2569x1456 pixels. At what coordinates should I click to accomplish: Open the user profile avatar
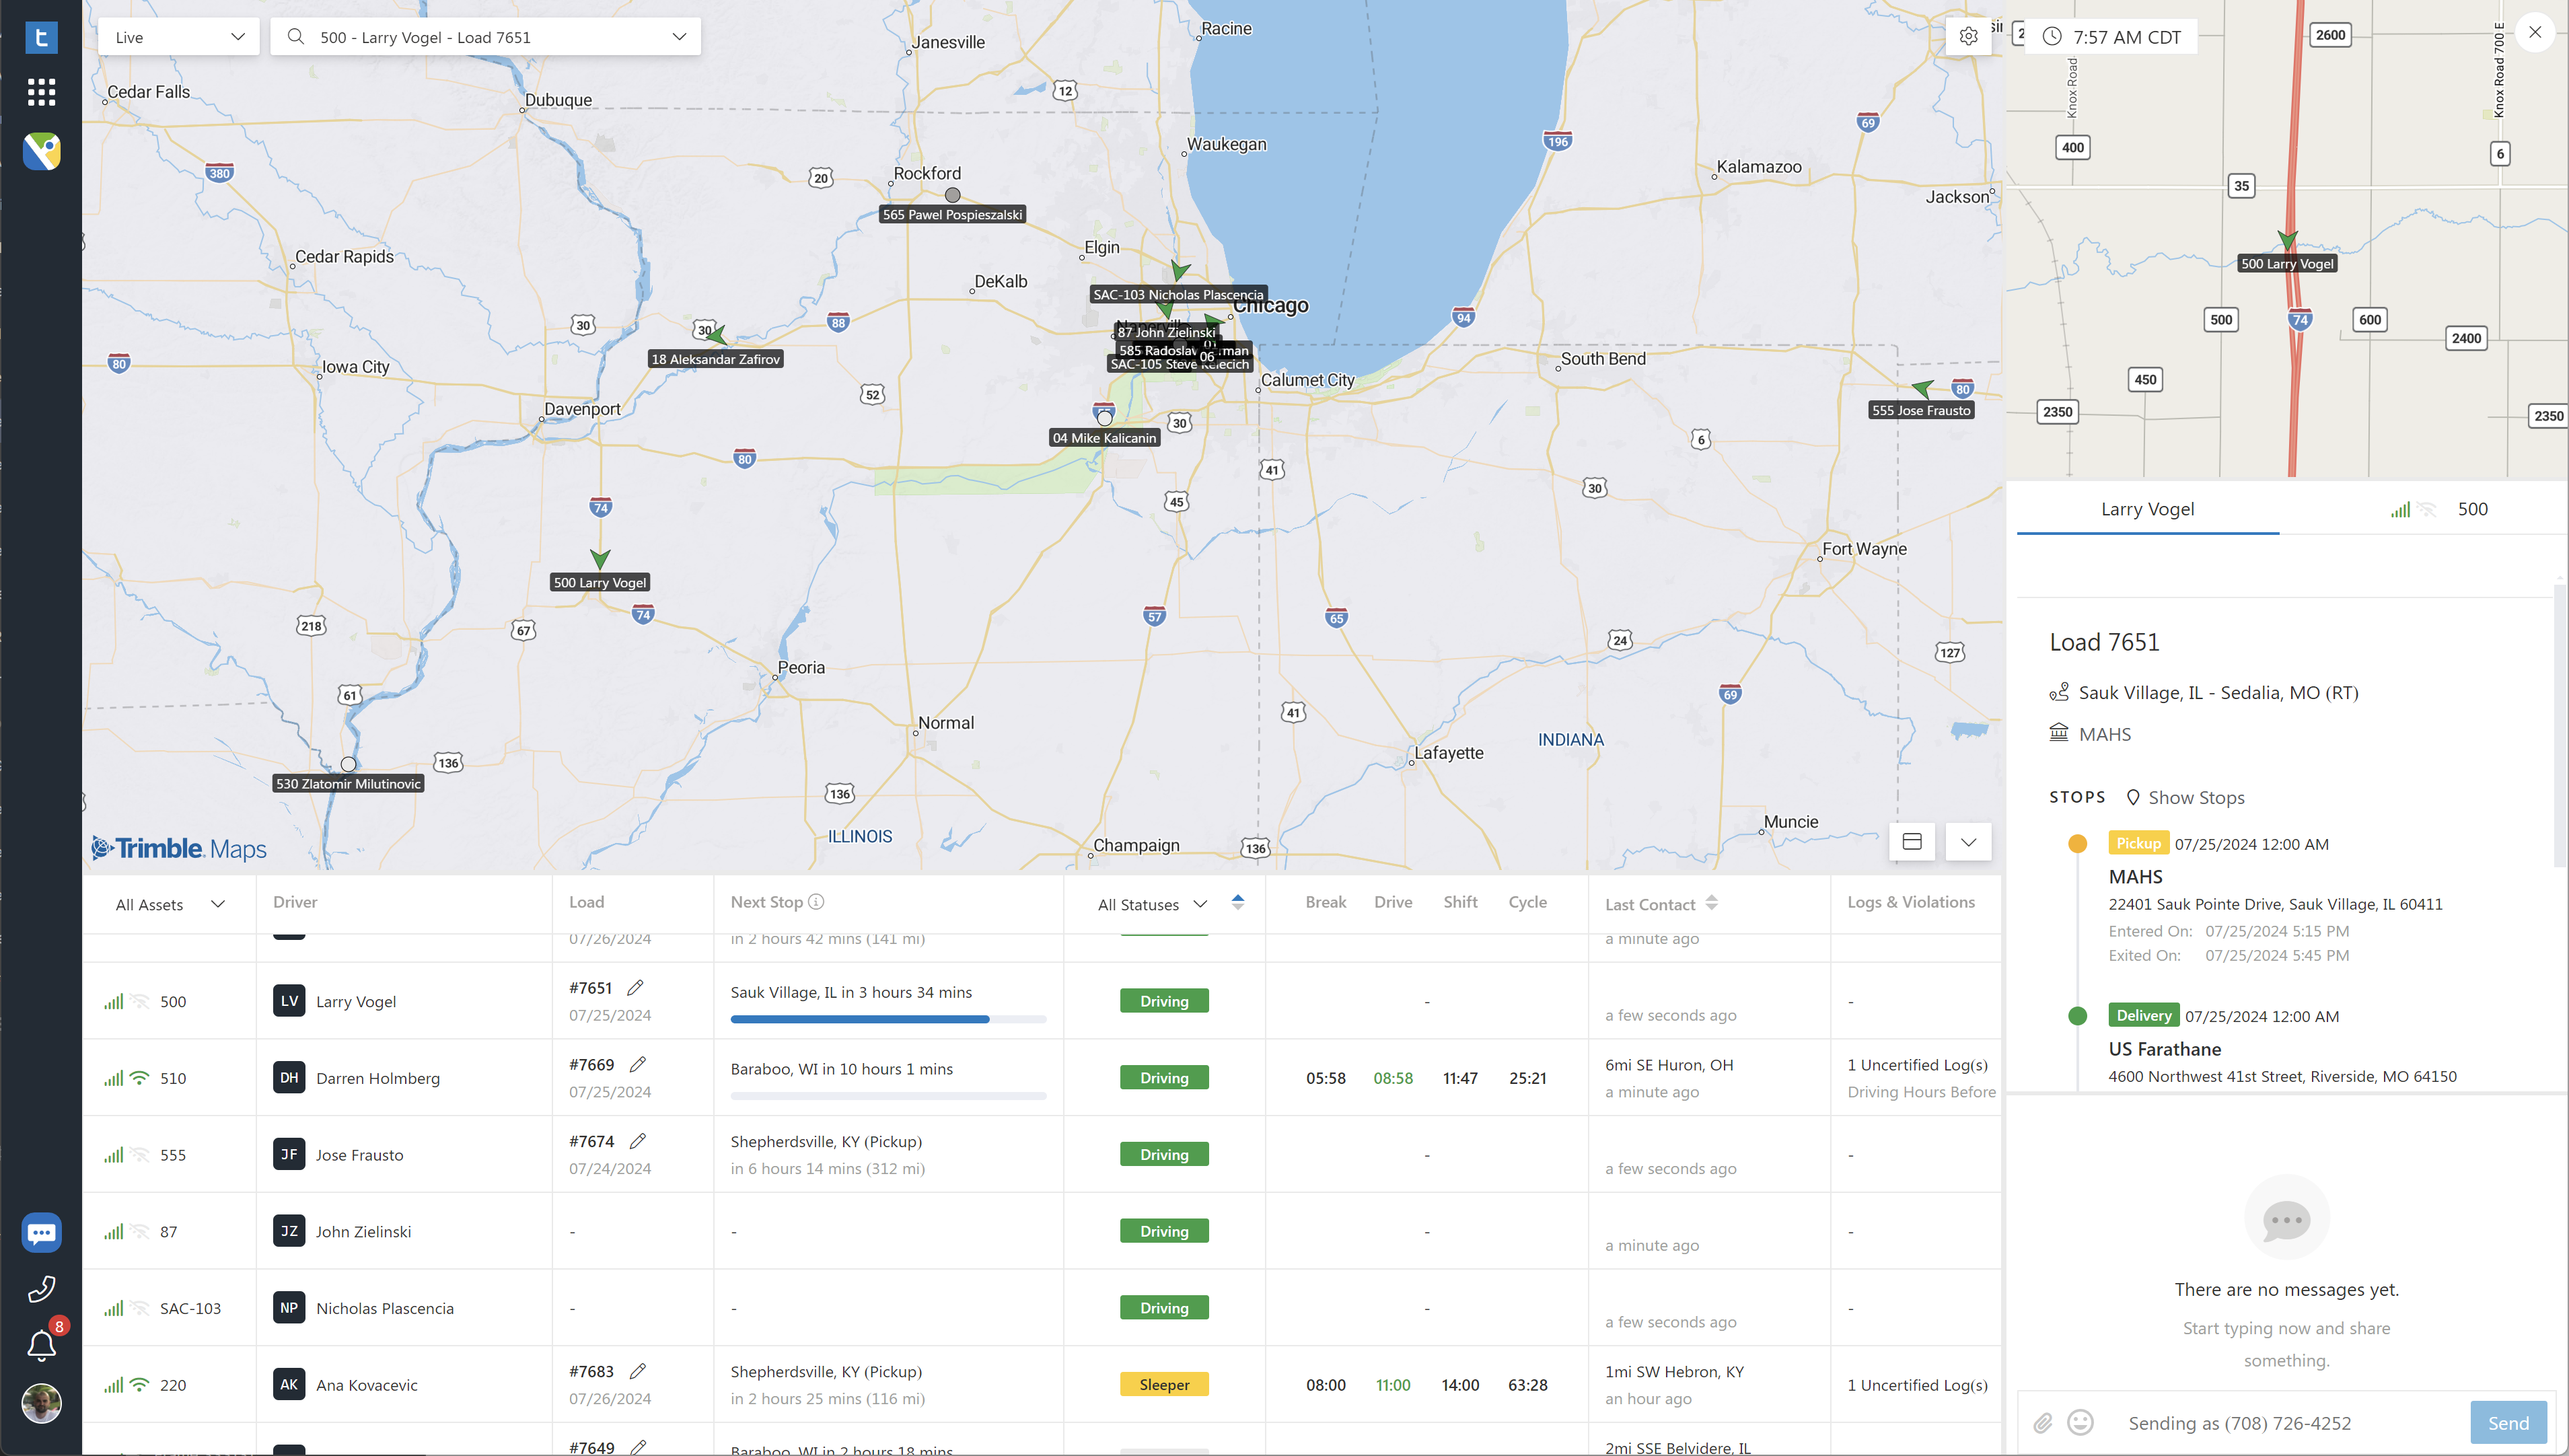click(41, 1404)
